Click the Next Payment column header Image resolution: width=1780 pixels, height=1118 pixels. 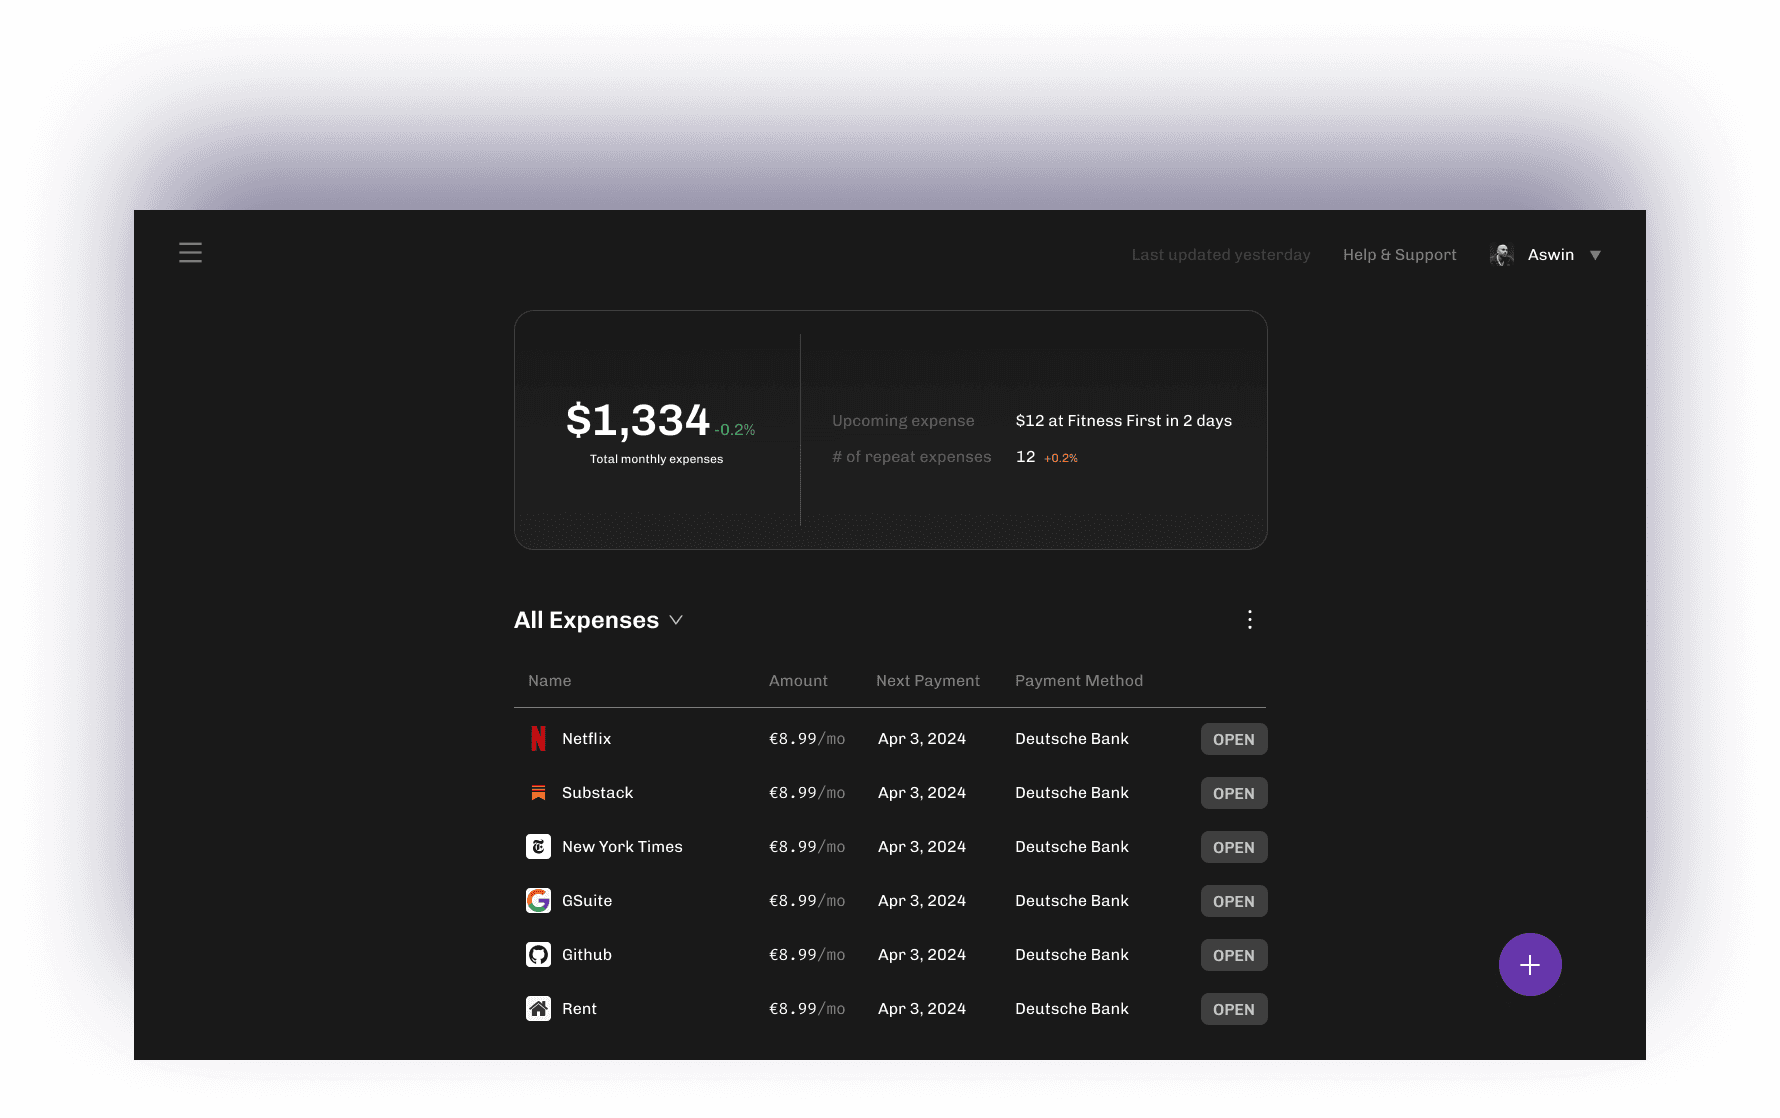click(927, 680)
